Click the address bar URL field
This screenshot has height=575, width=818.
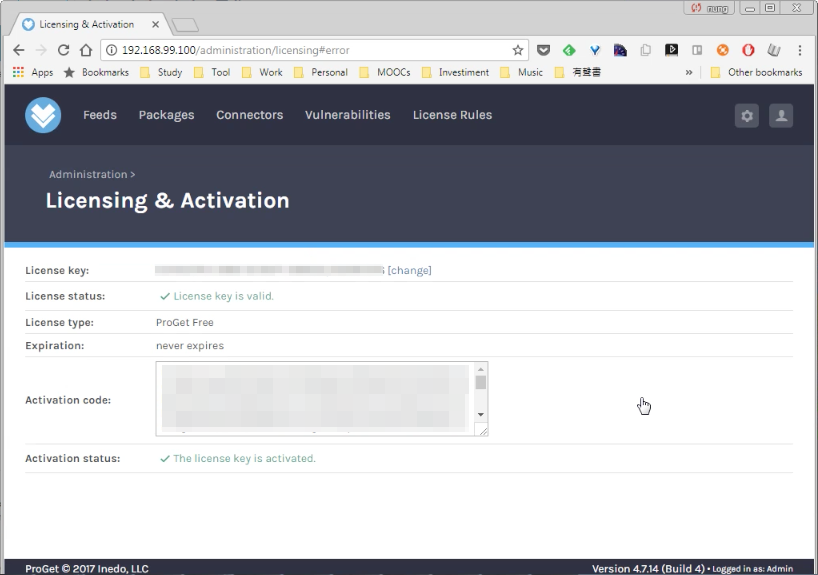tap(315, 50)
